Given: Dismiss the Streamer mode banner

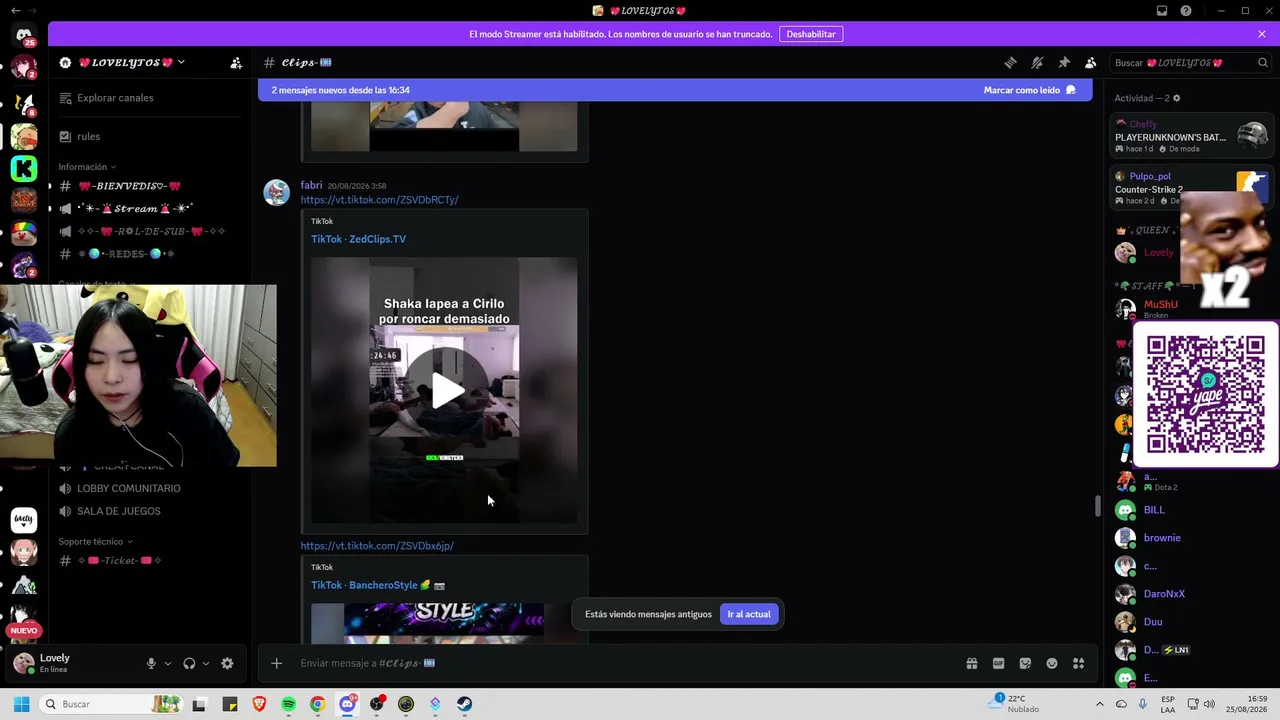Looking at the screenshot, I should coord(1262,34).
